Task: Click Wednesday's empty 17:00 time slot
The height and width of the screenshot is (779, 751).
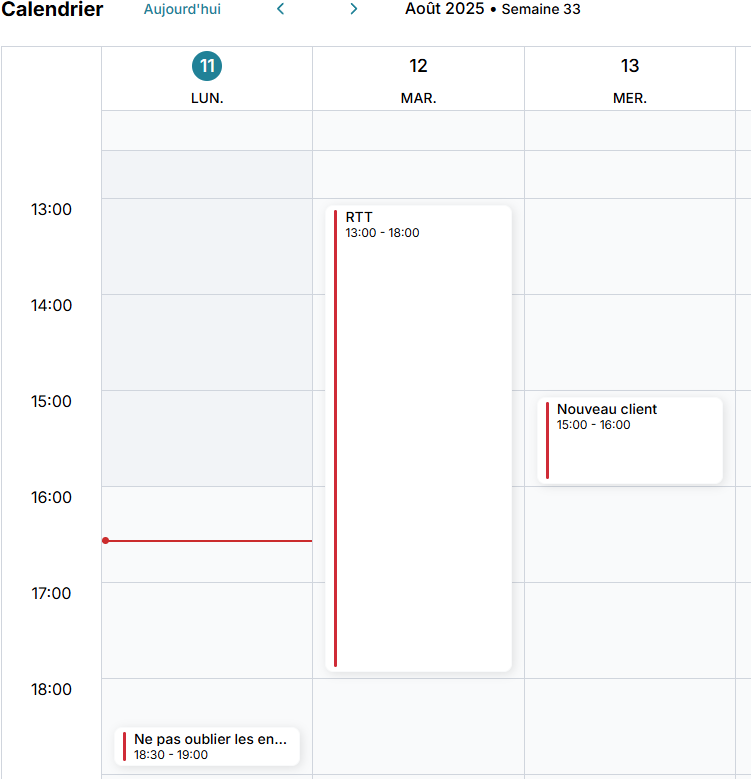Action: click(630, 630)
